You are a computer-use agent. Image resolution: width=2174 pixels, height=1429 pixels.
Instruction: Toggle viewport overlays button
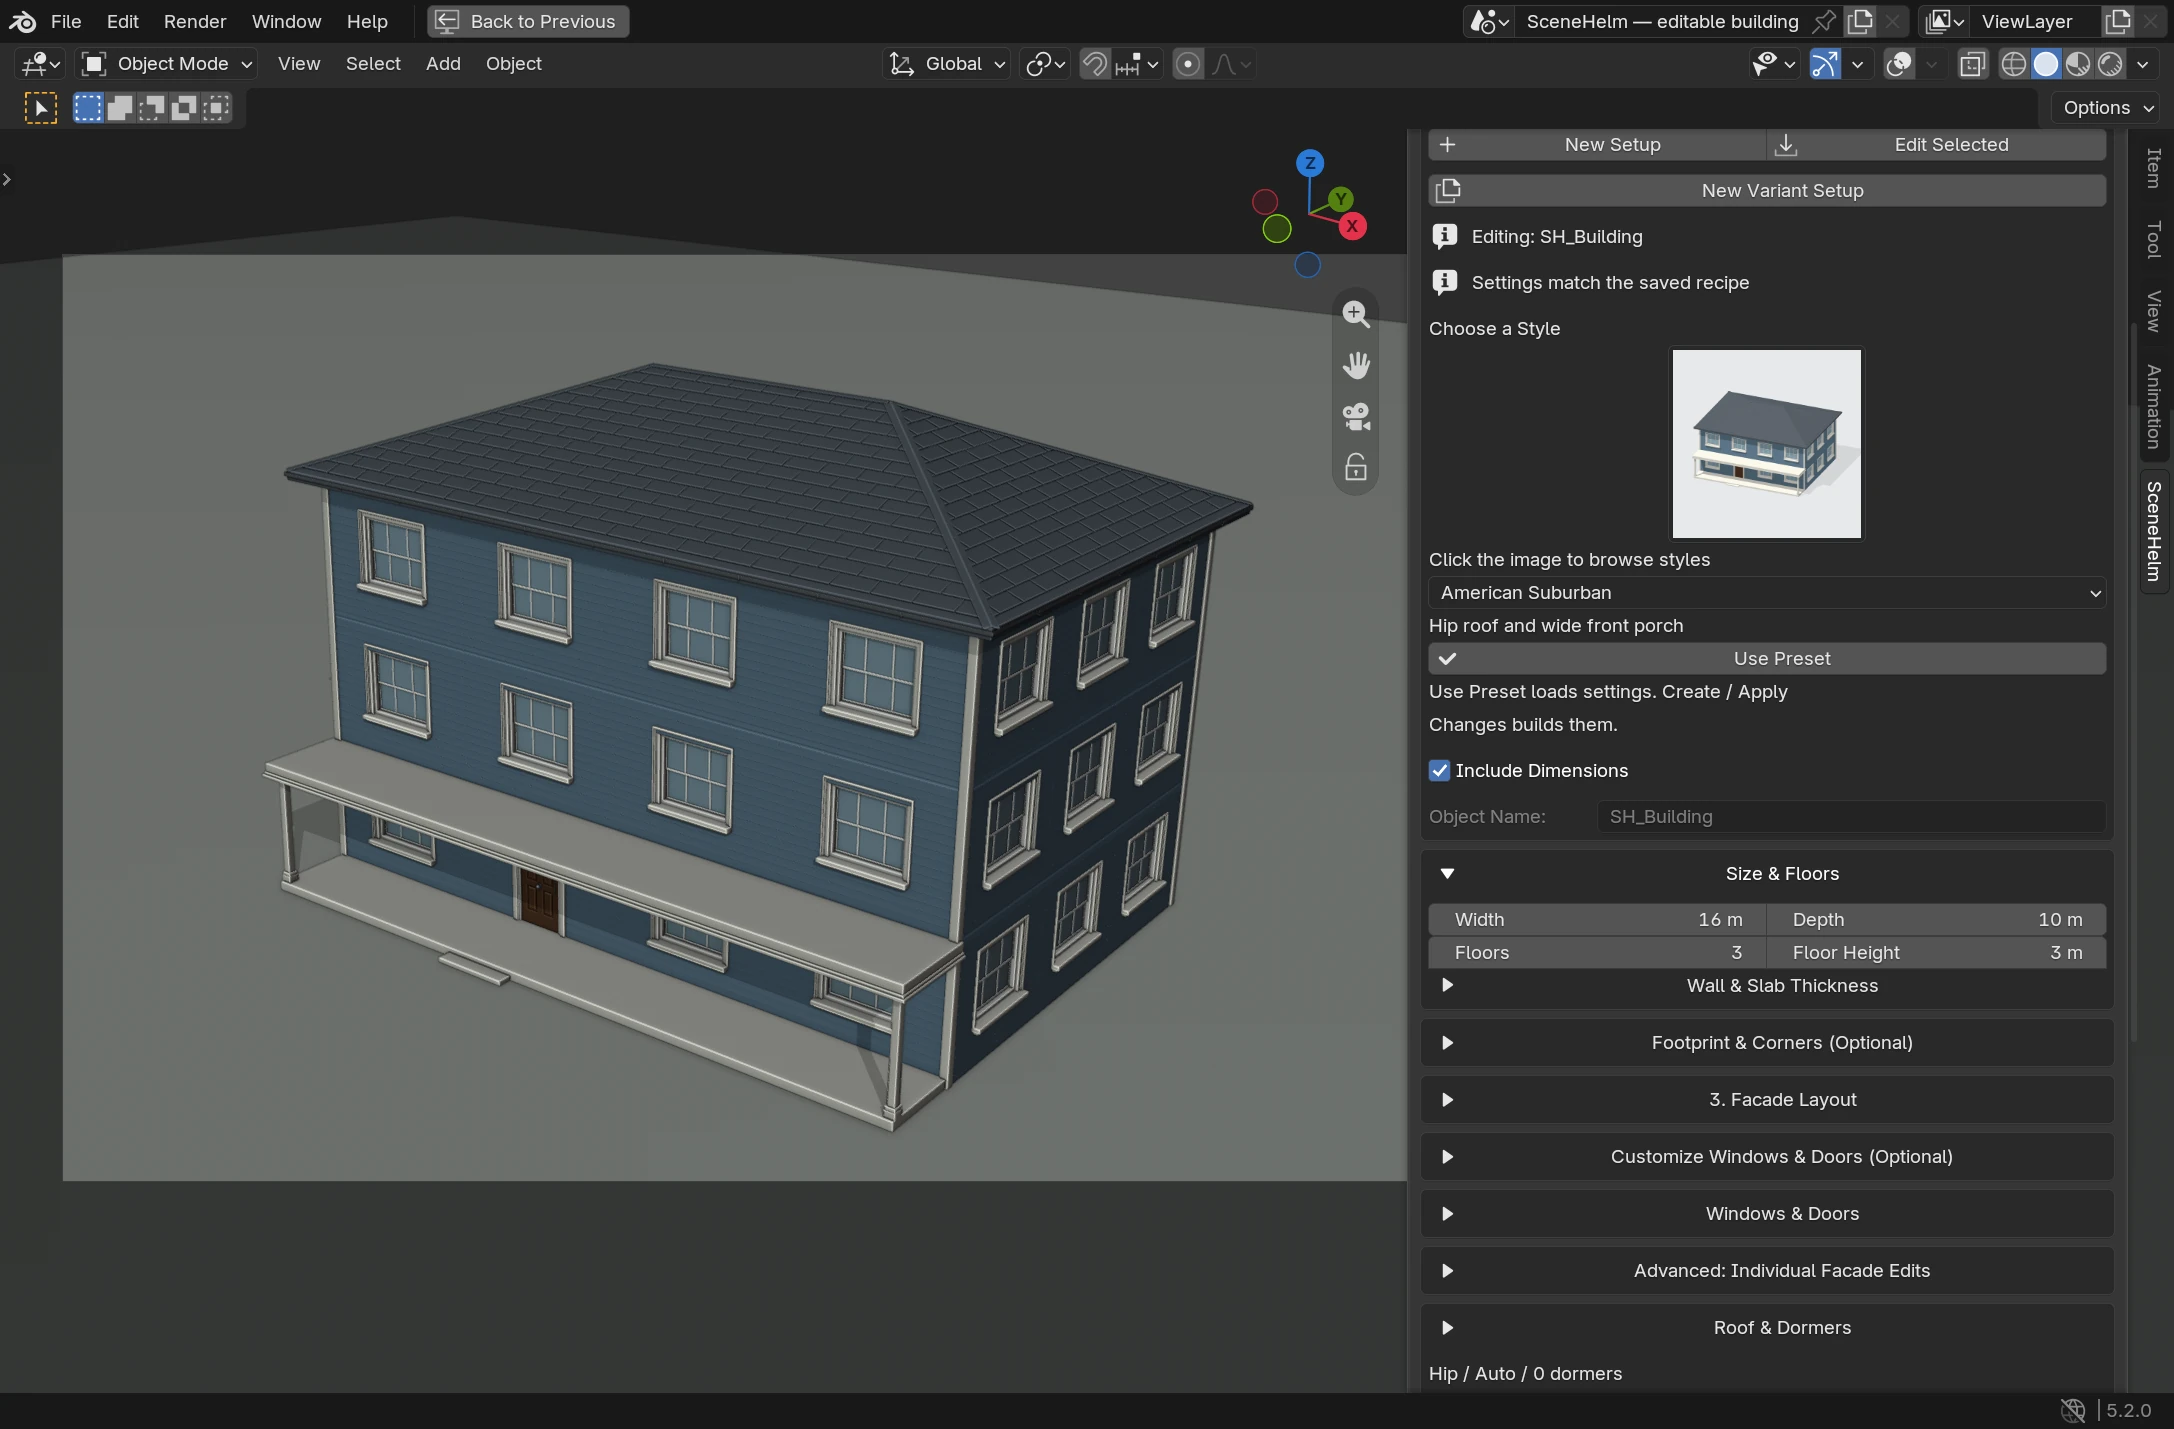(1898, 64)
